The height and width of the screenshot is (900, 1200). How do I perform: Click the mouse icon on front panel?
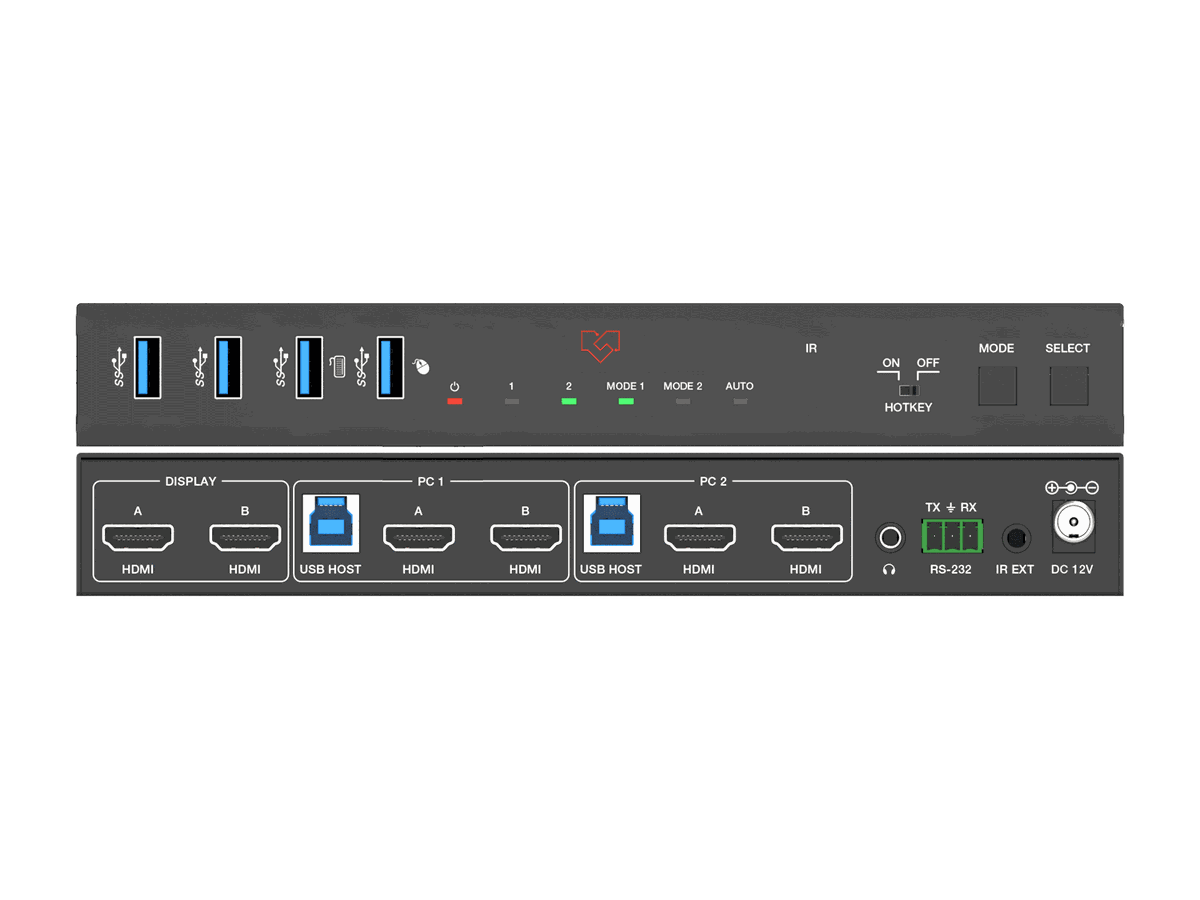421,367
